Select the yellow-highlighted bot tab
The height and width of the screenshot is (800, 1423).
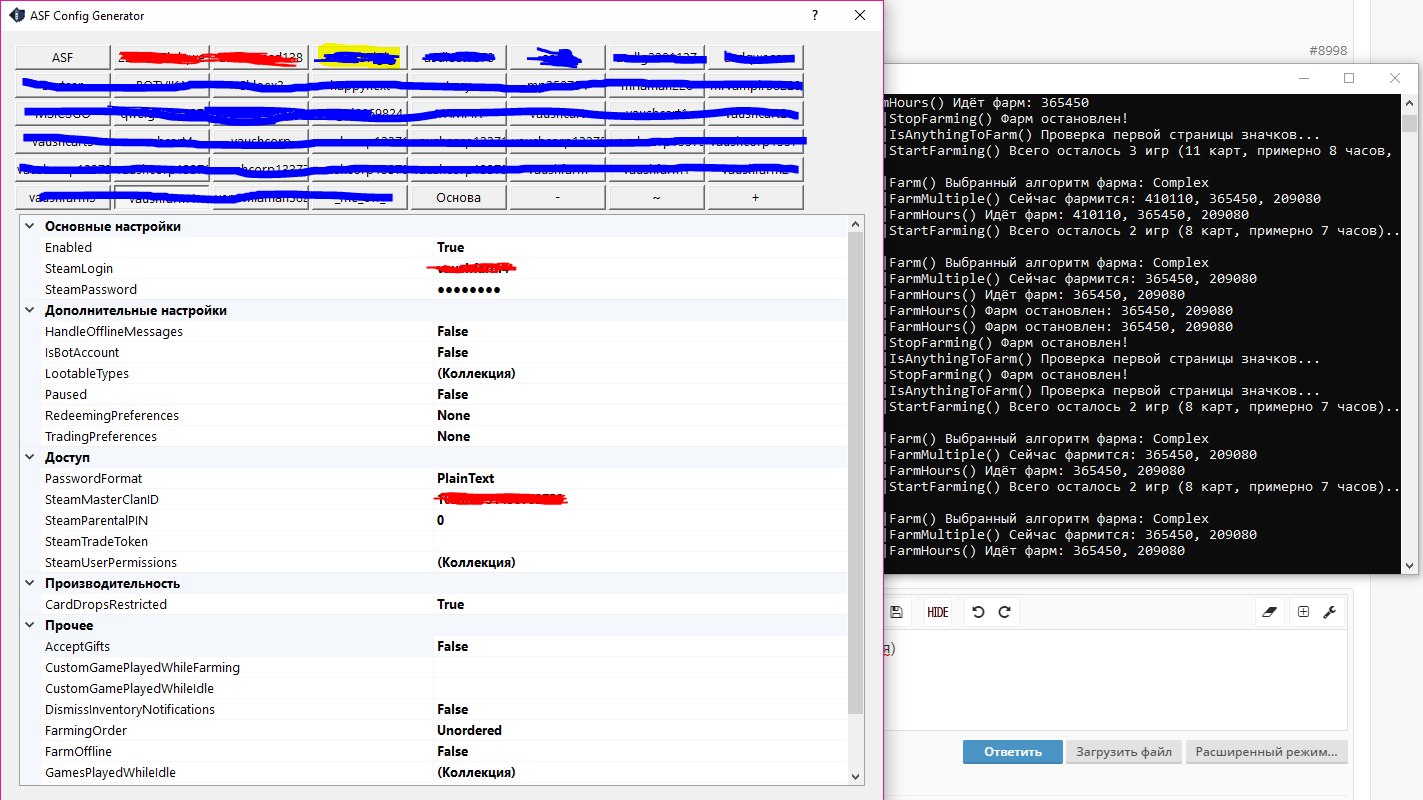coord(359,57)
